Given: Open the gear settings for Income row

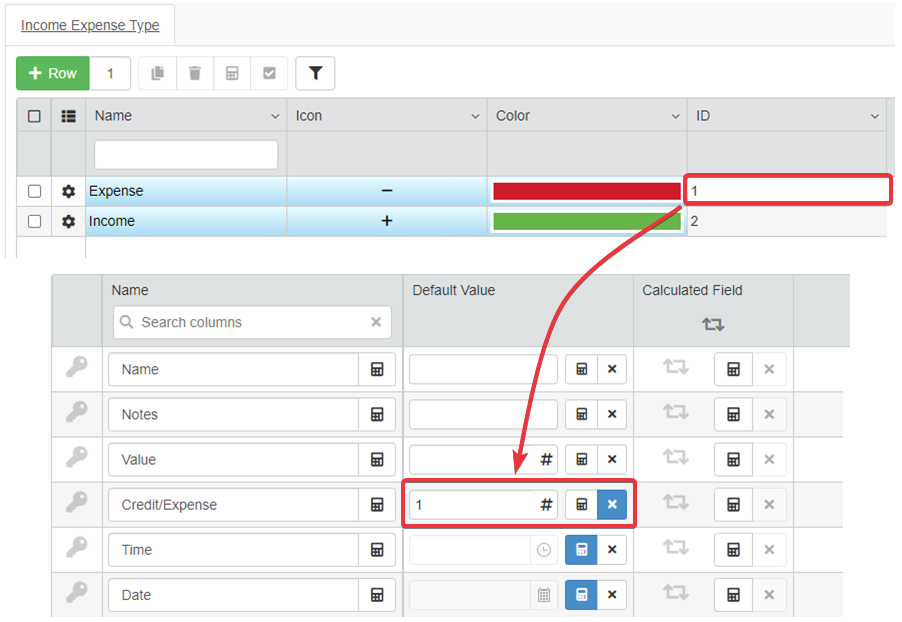Looking at the screenshot, I should point(68,221).
